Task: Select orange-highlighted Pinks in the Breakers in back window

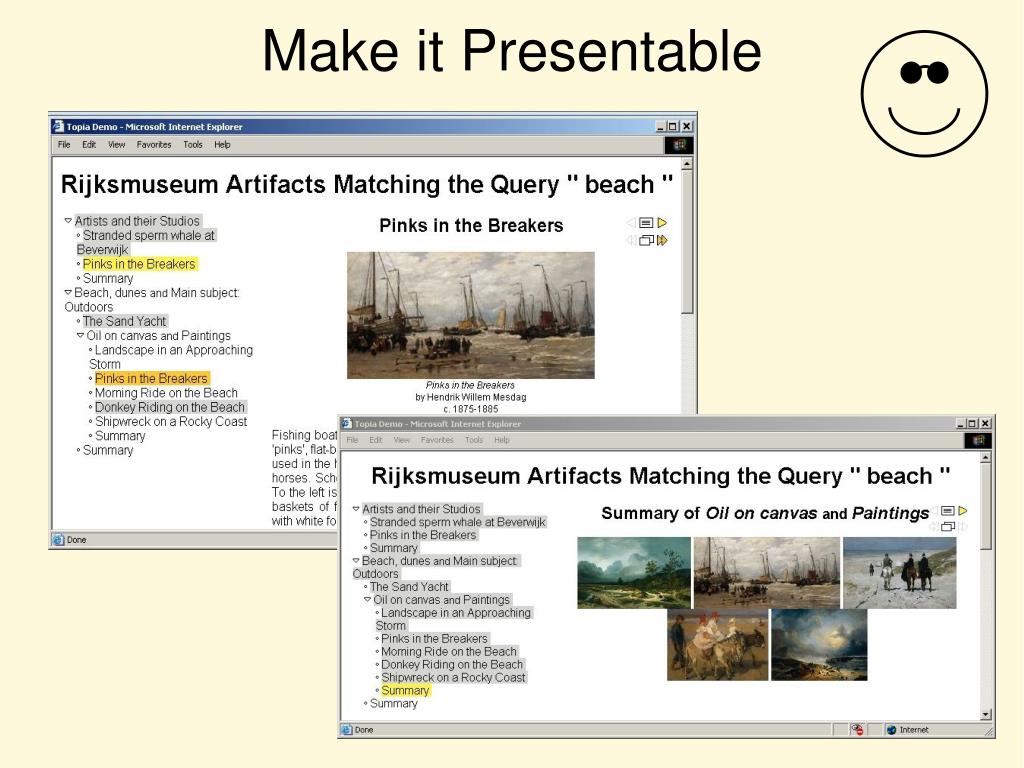Action: 152,379
